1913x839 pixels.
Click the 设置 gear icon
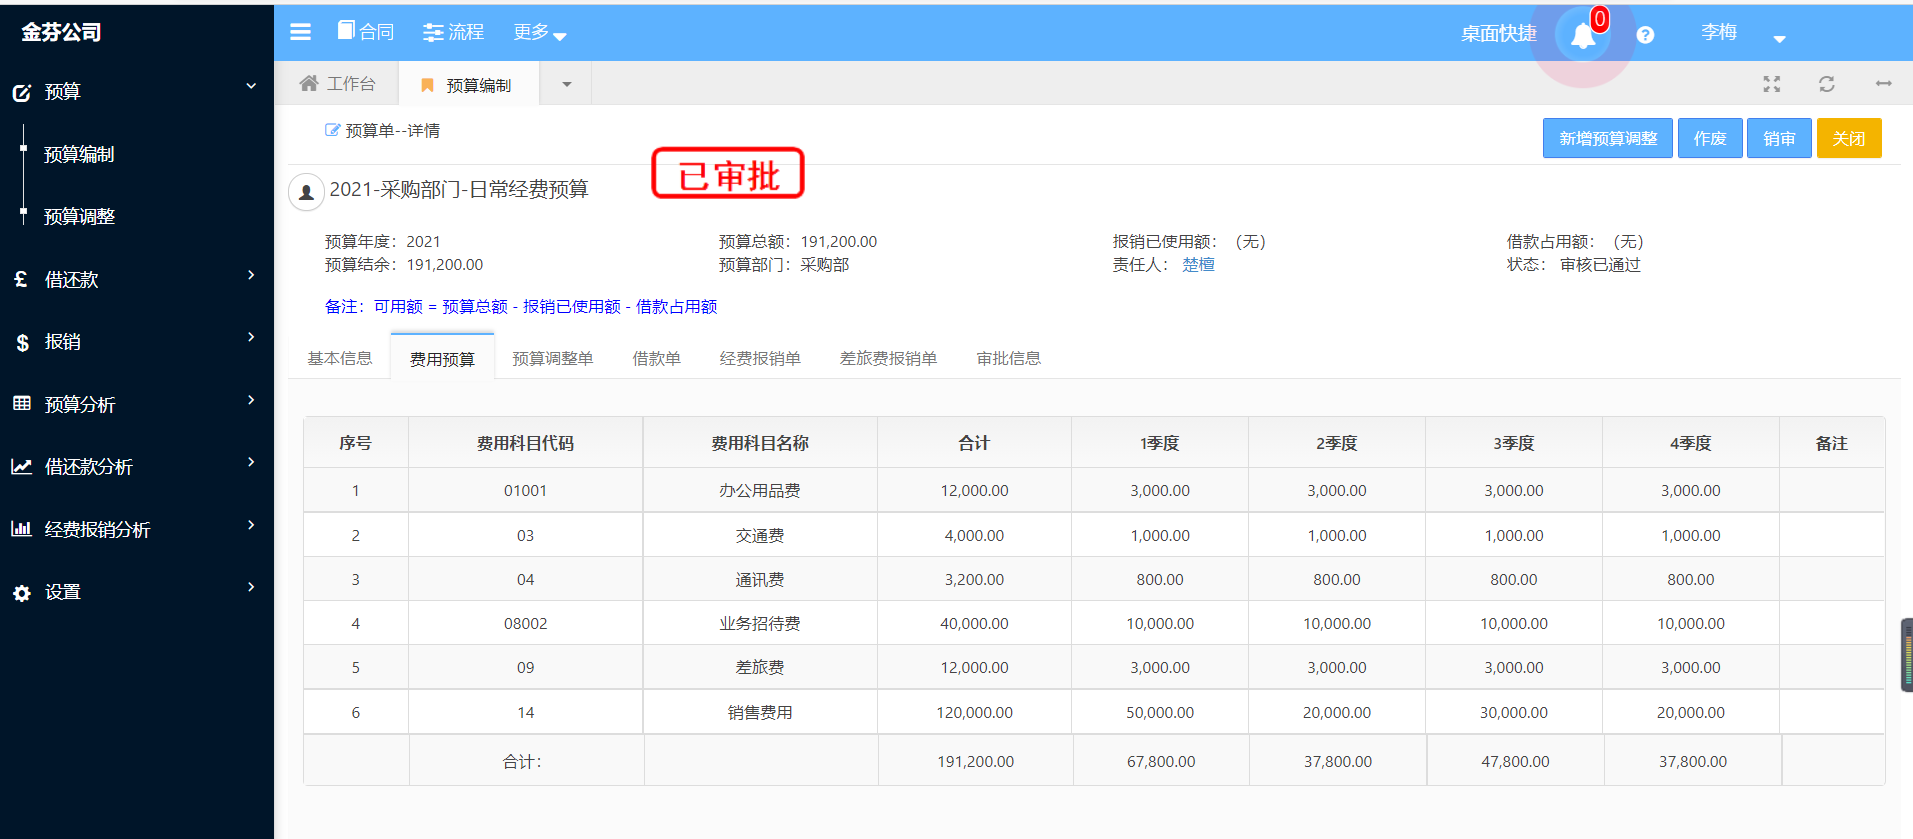tap(22, 593)
